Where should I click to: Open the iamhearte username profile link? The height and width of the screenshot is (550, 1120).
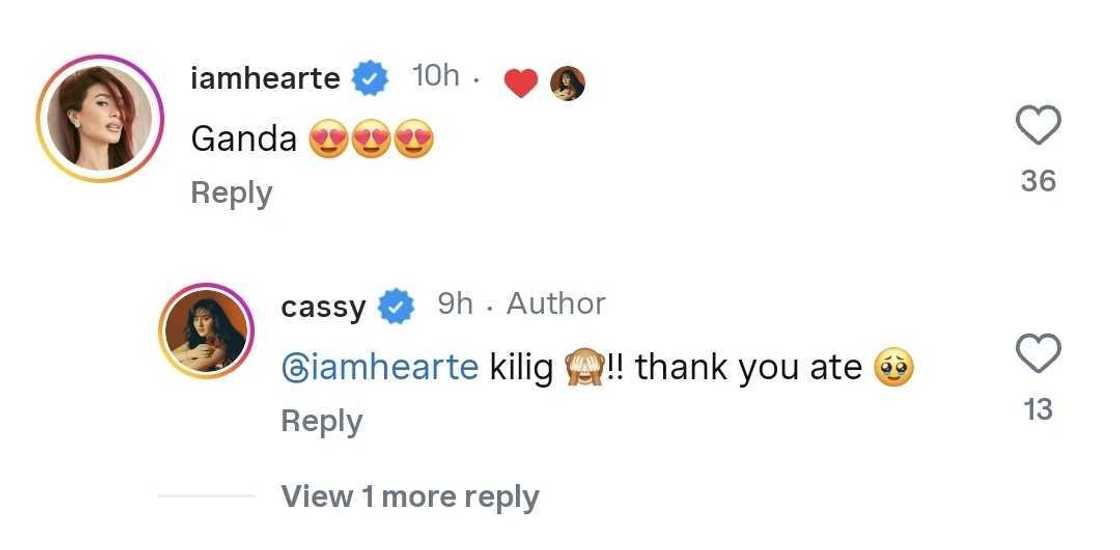265,78
